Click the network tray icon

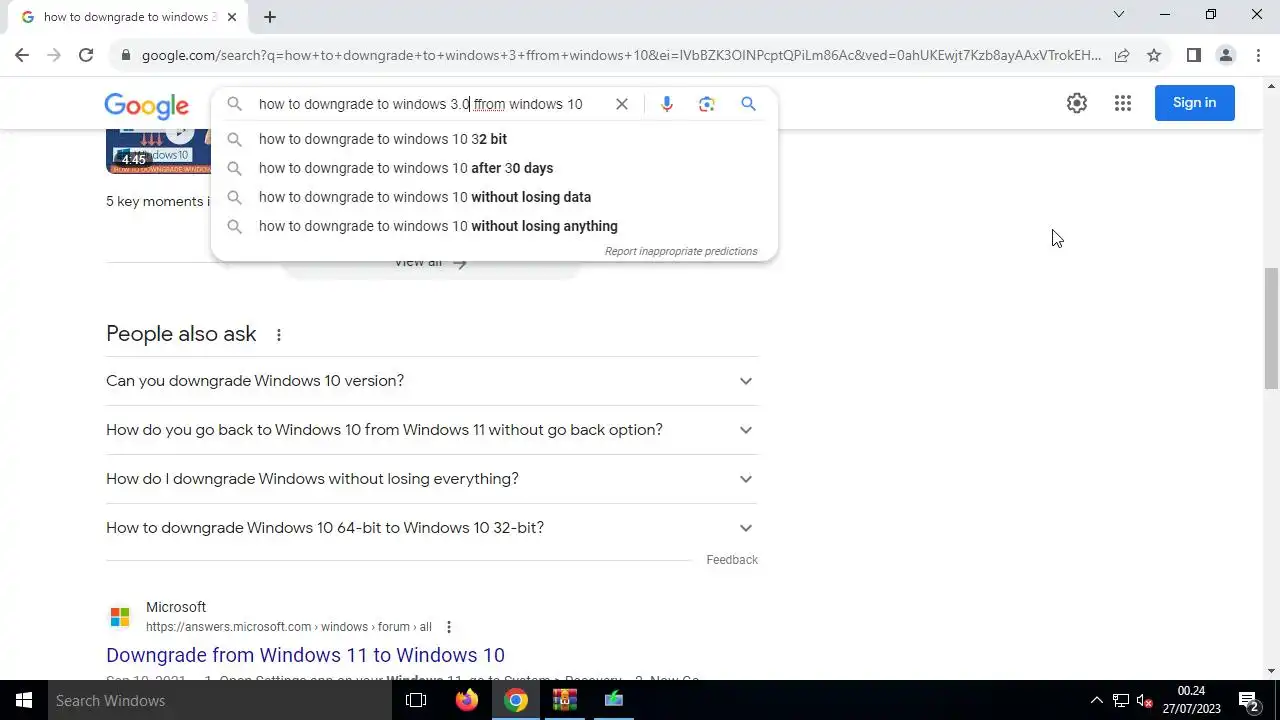pyautogui.click(x=1121, y=700)
